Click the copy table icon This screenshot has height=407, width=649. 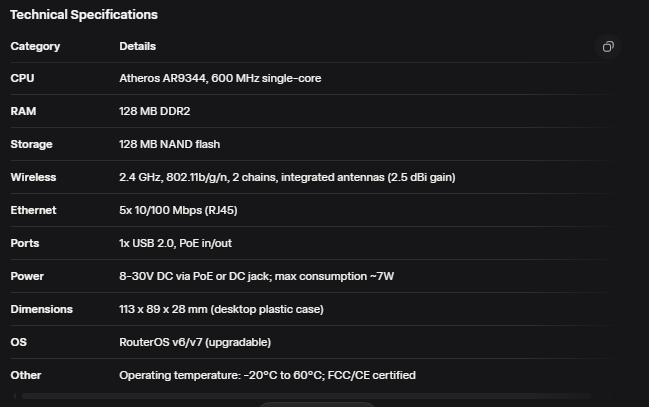pyautogui.click(x=607, y=47)
